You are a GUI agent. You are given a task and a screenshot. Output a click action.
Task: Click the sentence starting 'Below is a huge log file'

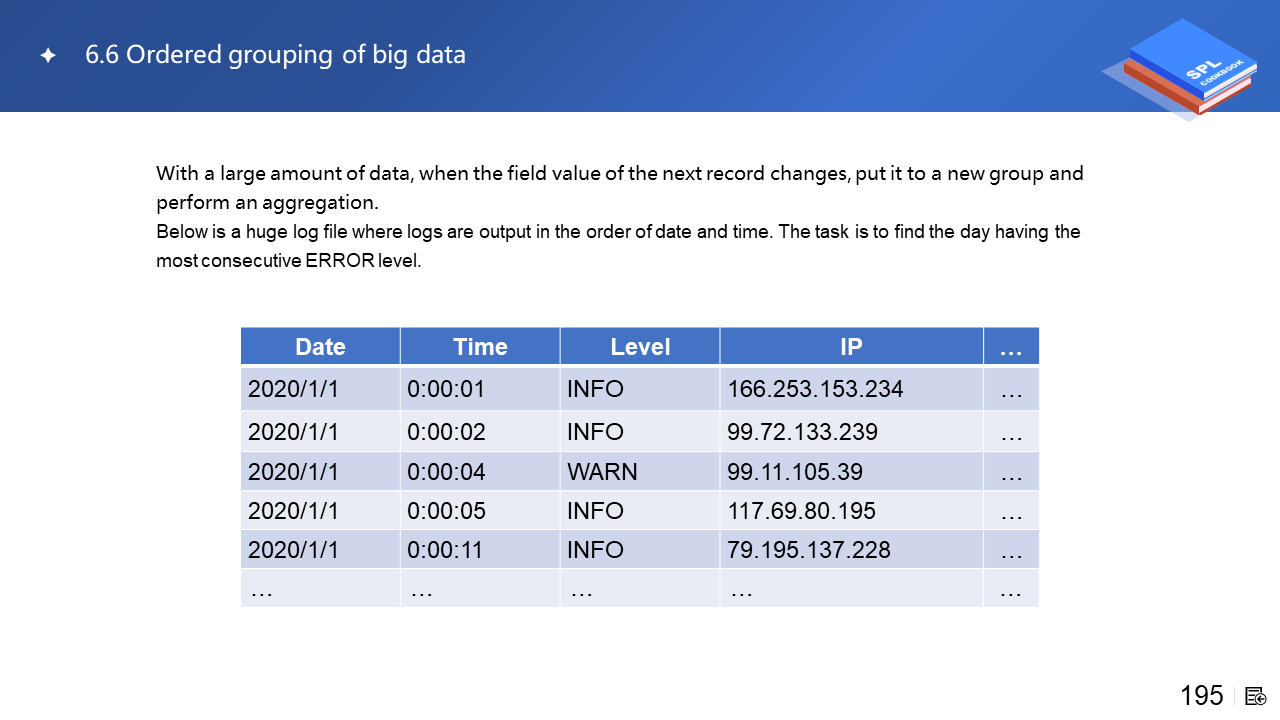(618, 246)
